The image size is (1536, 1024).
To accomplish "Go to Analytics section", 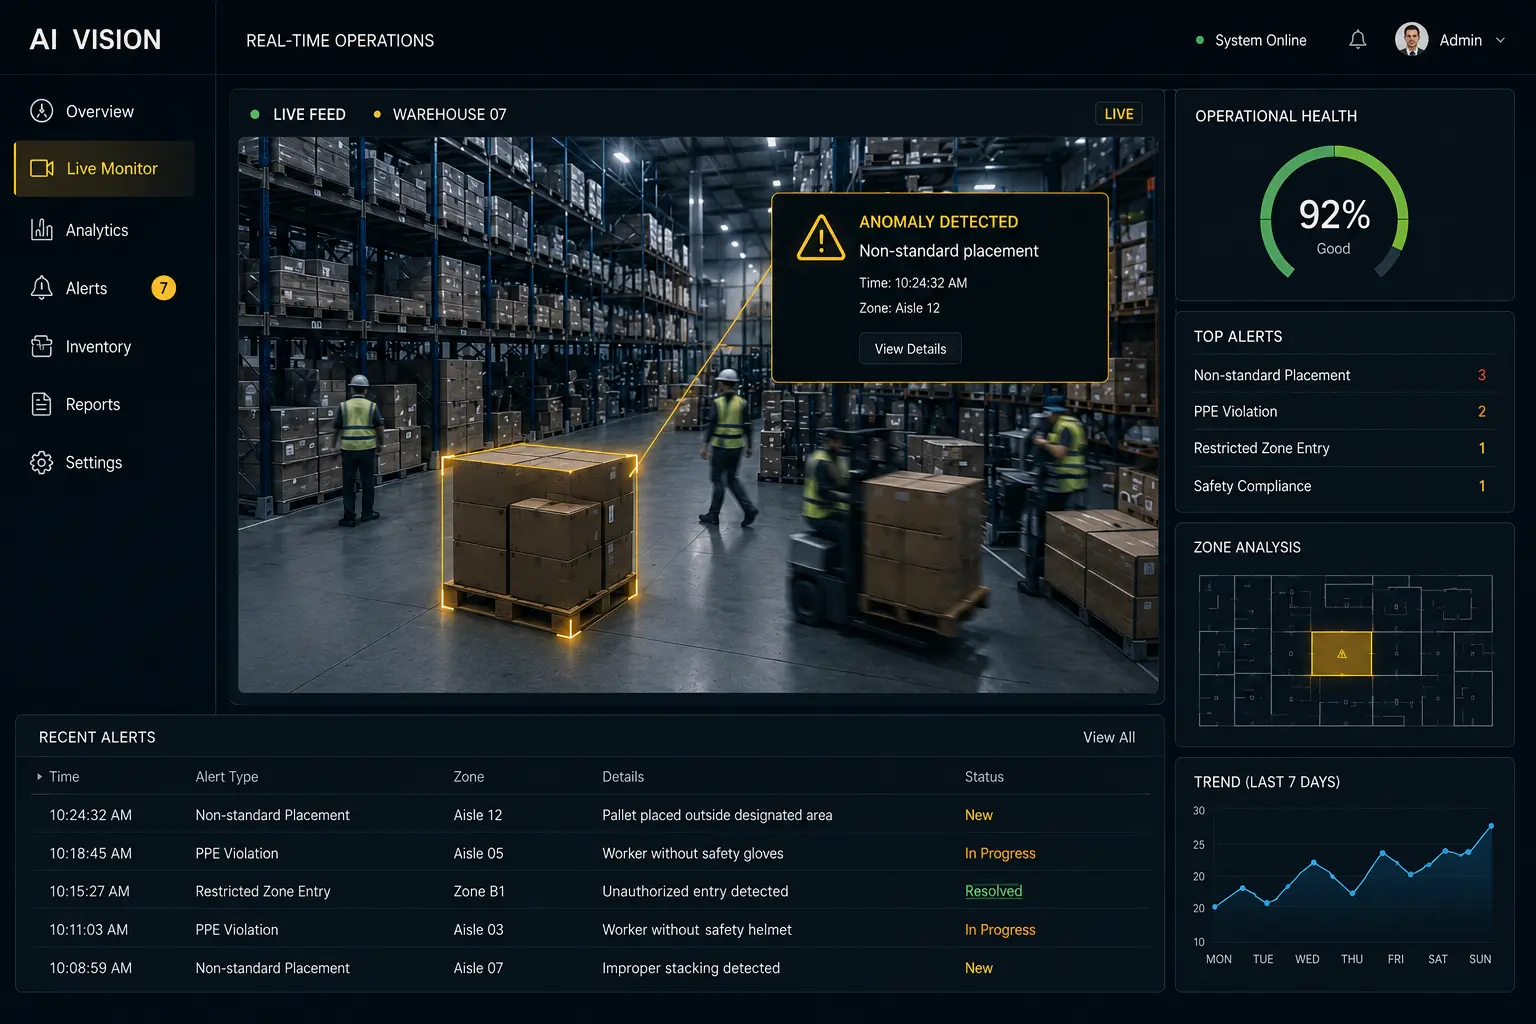I will pyautogui.click(x=105, y=230).
